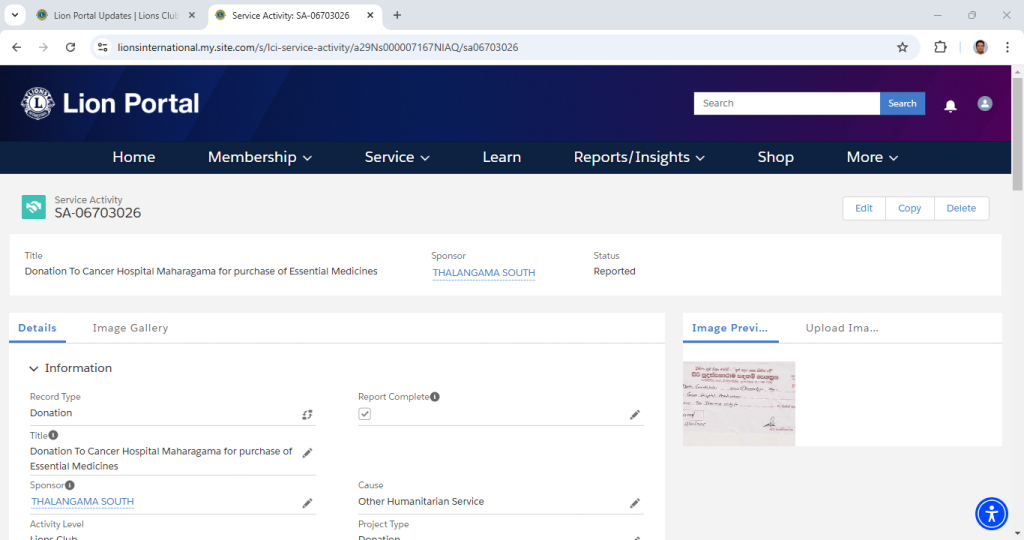Open the accessibility widget button
Viewport: 1024px width, 540px height.
[991, 513]
